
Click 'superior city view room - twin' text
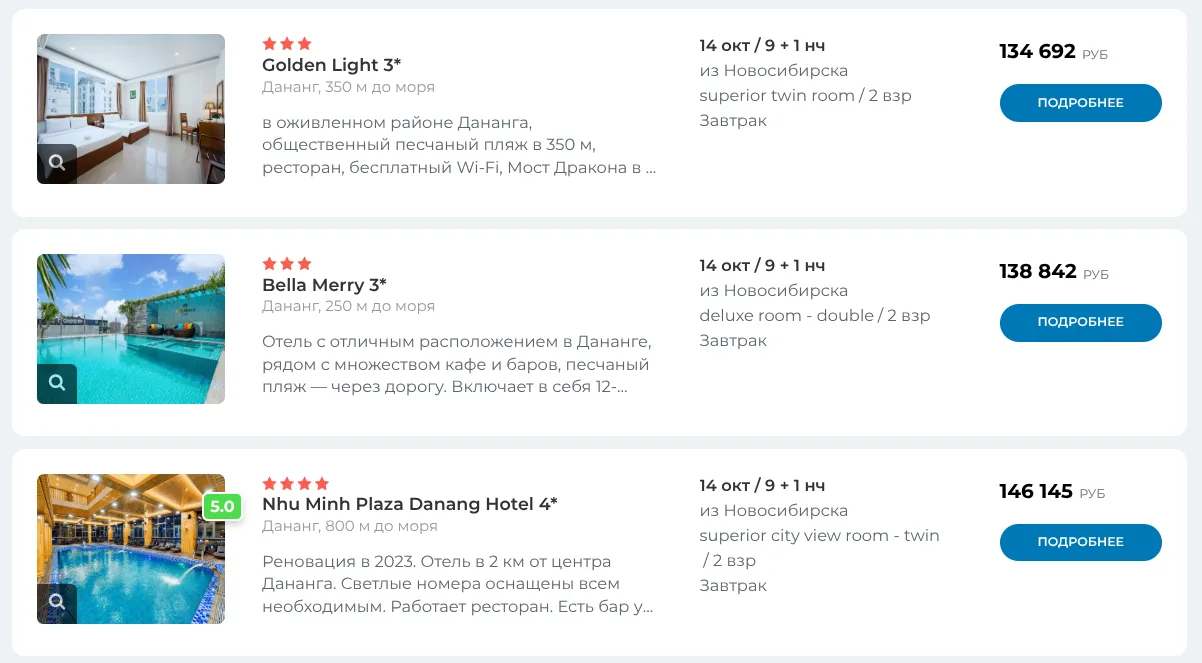click(x=819, y=536)
